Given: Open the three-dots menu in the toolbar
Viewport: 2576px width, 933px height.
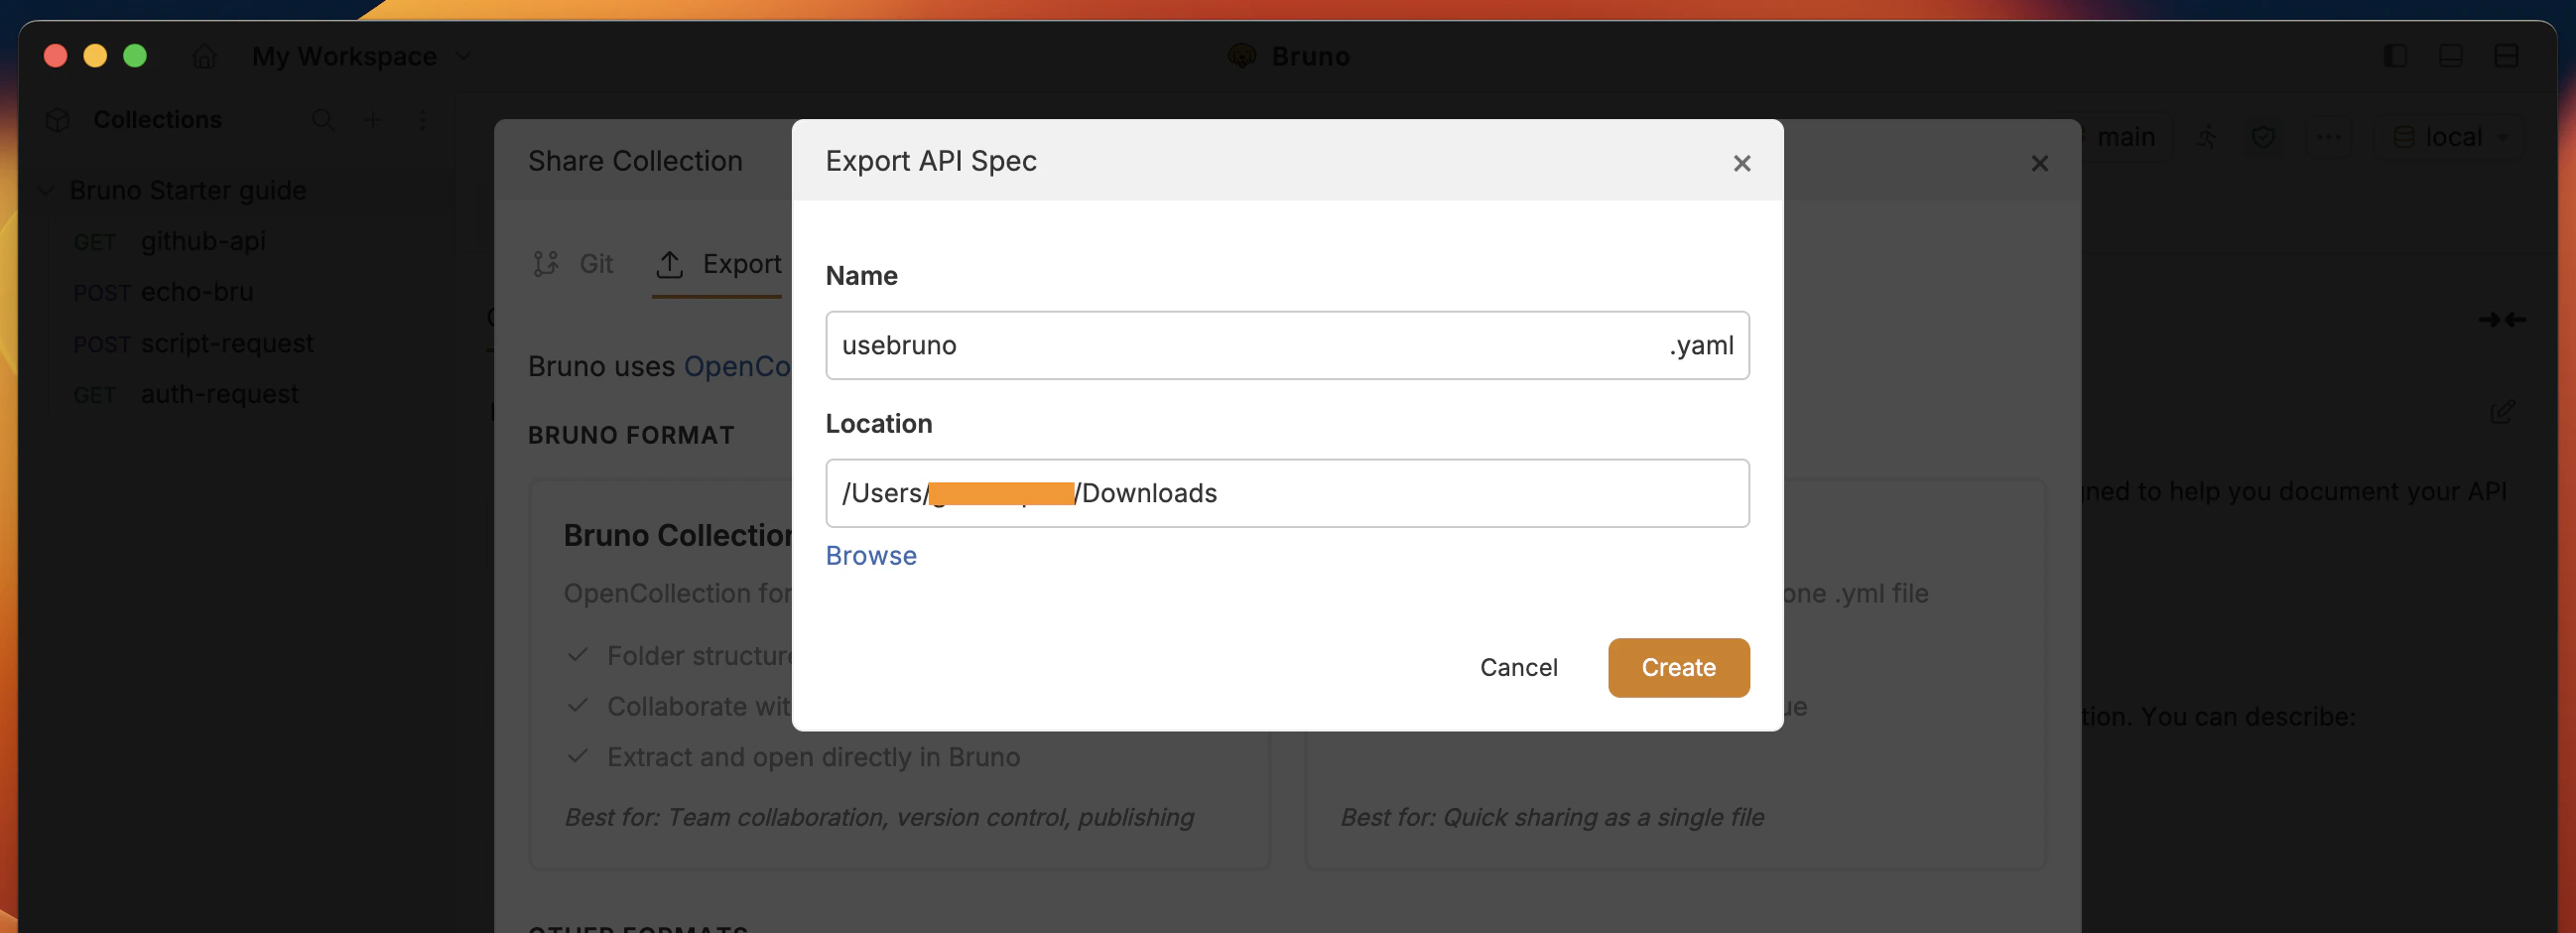Looking at the screenshot, I should (2328, 137).
